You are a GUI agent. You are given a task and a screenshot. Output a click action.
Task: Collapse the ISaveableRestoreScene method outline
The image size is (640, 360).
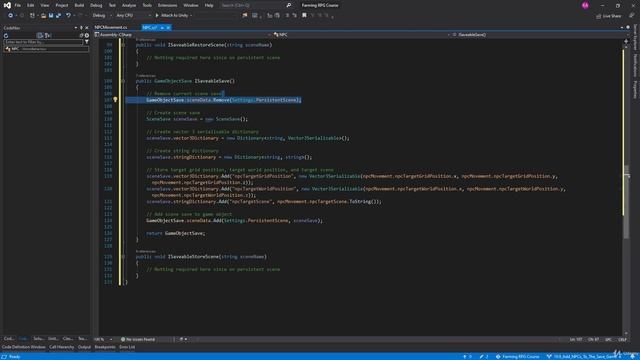(x=123, y=45)
